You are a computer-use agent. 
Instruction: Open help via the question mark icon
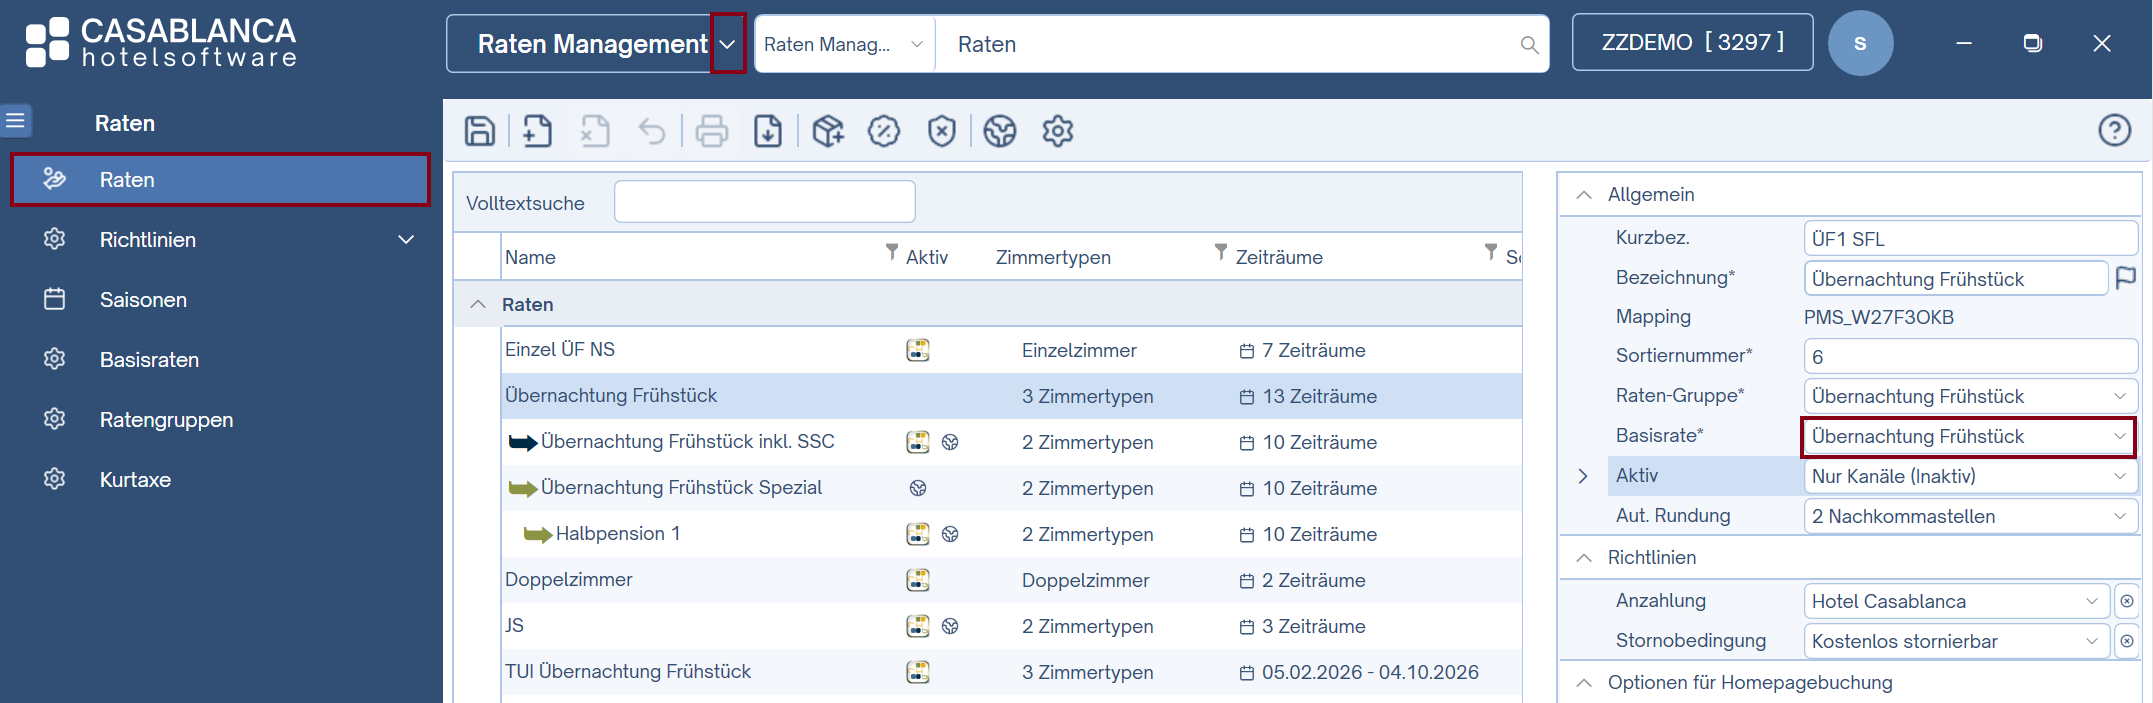click(2115, 130)
